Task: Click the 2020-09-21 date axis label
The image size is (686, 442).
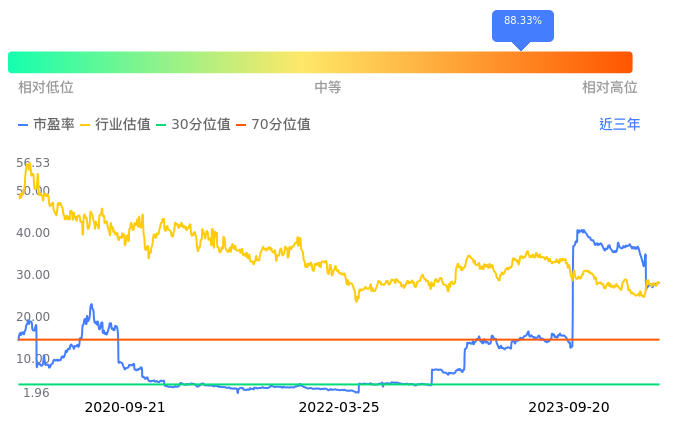Action: coord(125,408)
